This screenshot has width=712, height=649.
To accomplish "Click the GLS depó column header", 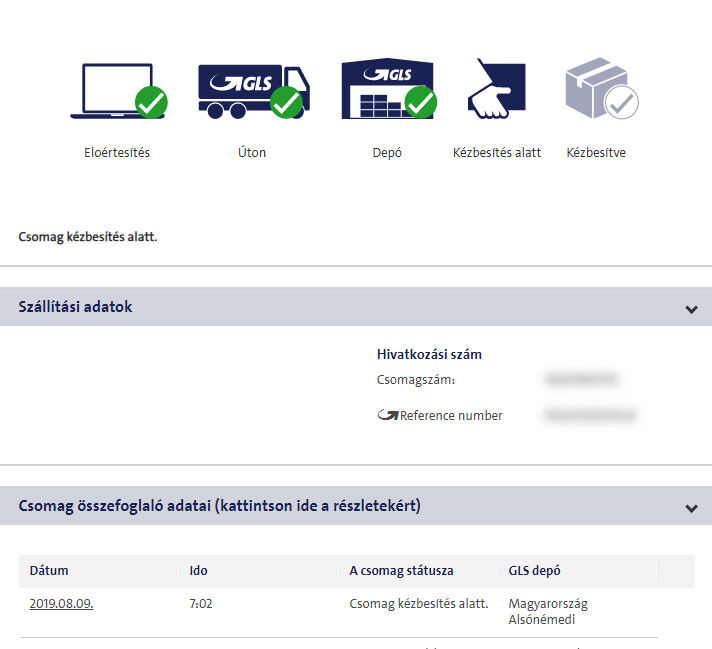I will (535, 571).
